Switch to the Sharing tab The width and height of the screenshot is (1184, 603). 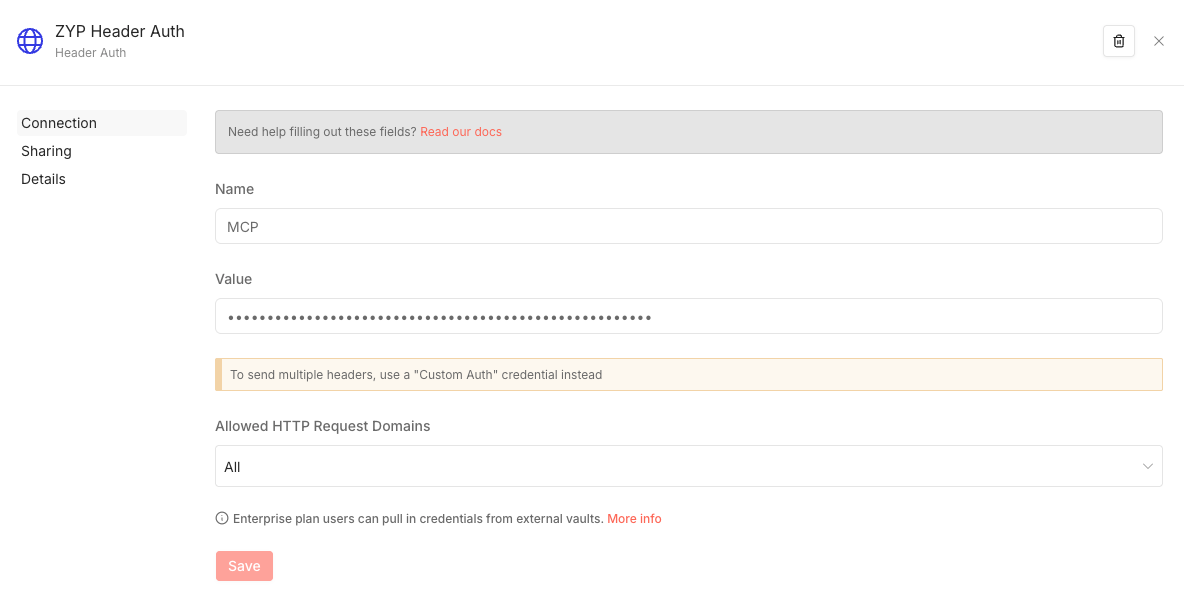pyautogui.click(x=46, y=151)
